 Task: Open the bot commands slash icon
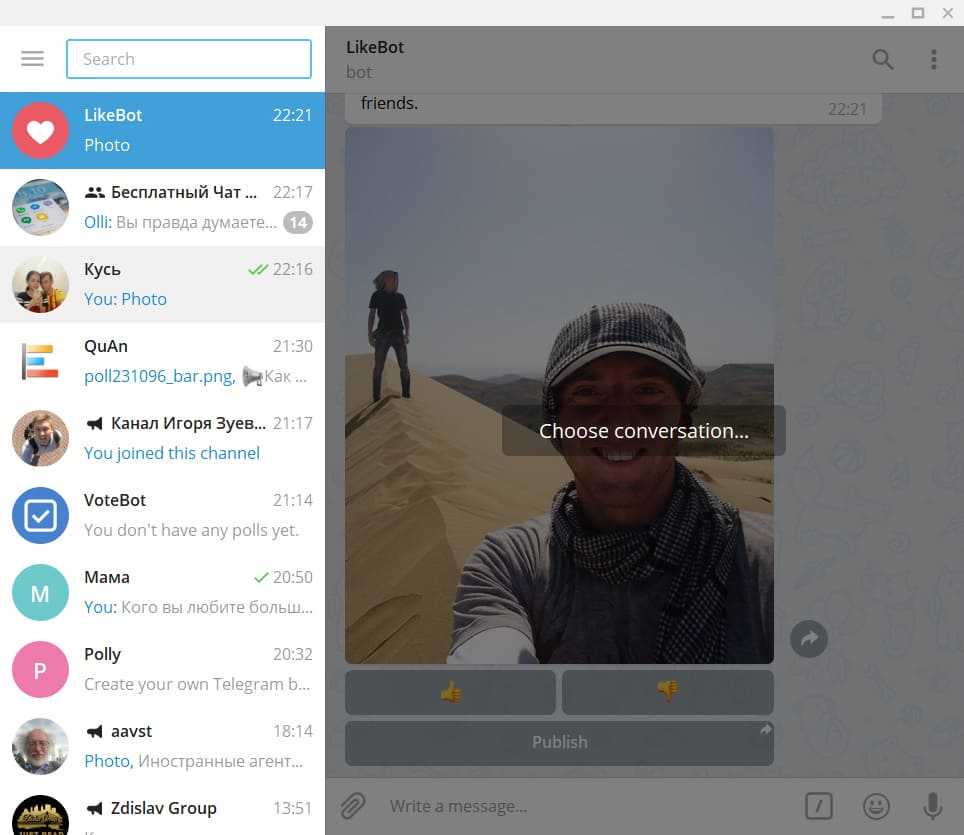(819, 806)
